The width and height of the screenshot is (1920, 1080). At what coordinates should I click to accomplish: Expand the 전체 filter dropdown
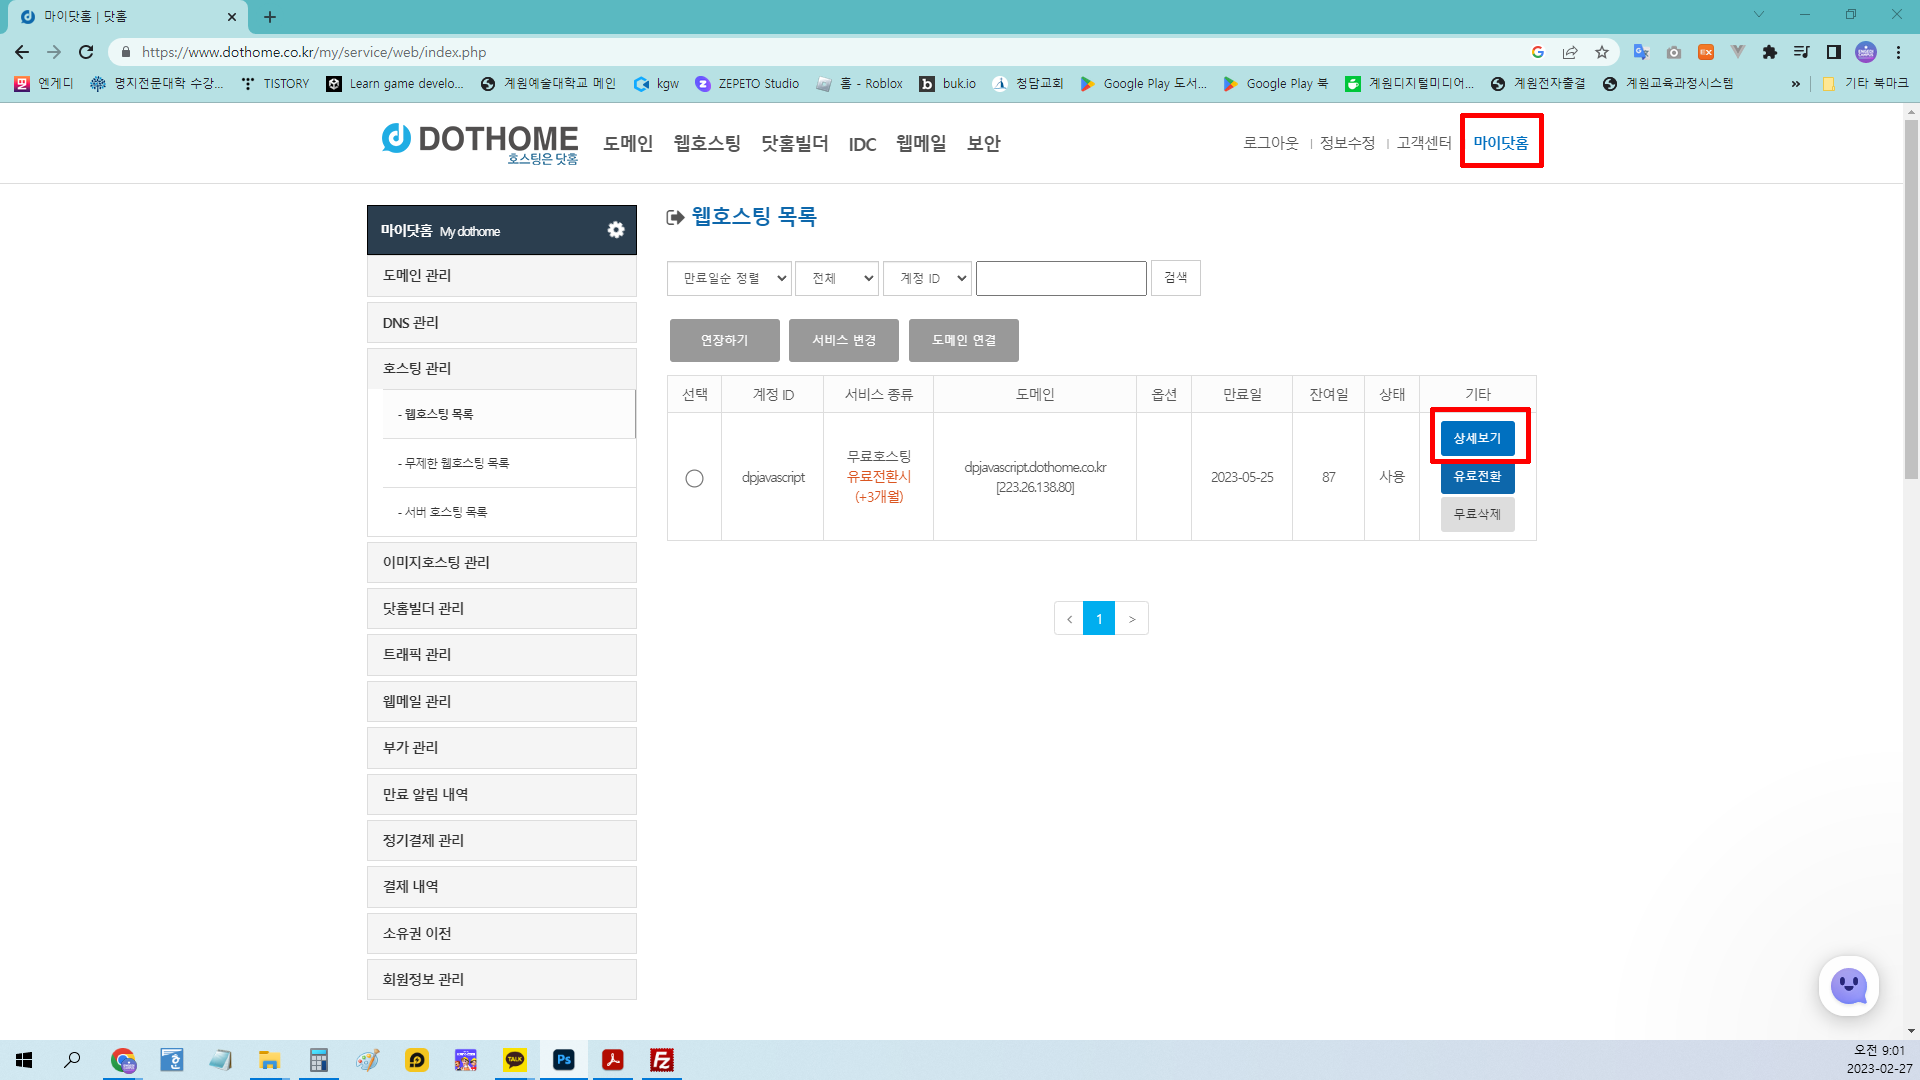[x=837, y=278]
